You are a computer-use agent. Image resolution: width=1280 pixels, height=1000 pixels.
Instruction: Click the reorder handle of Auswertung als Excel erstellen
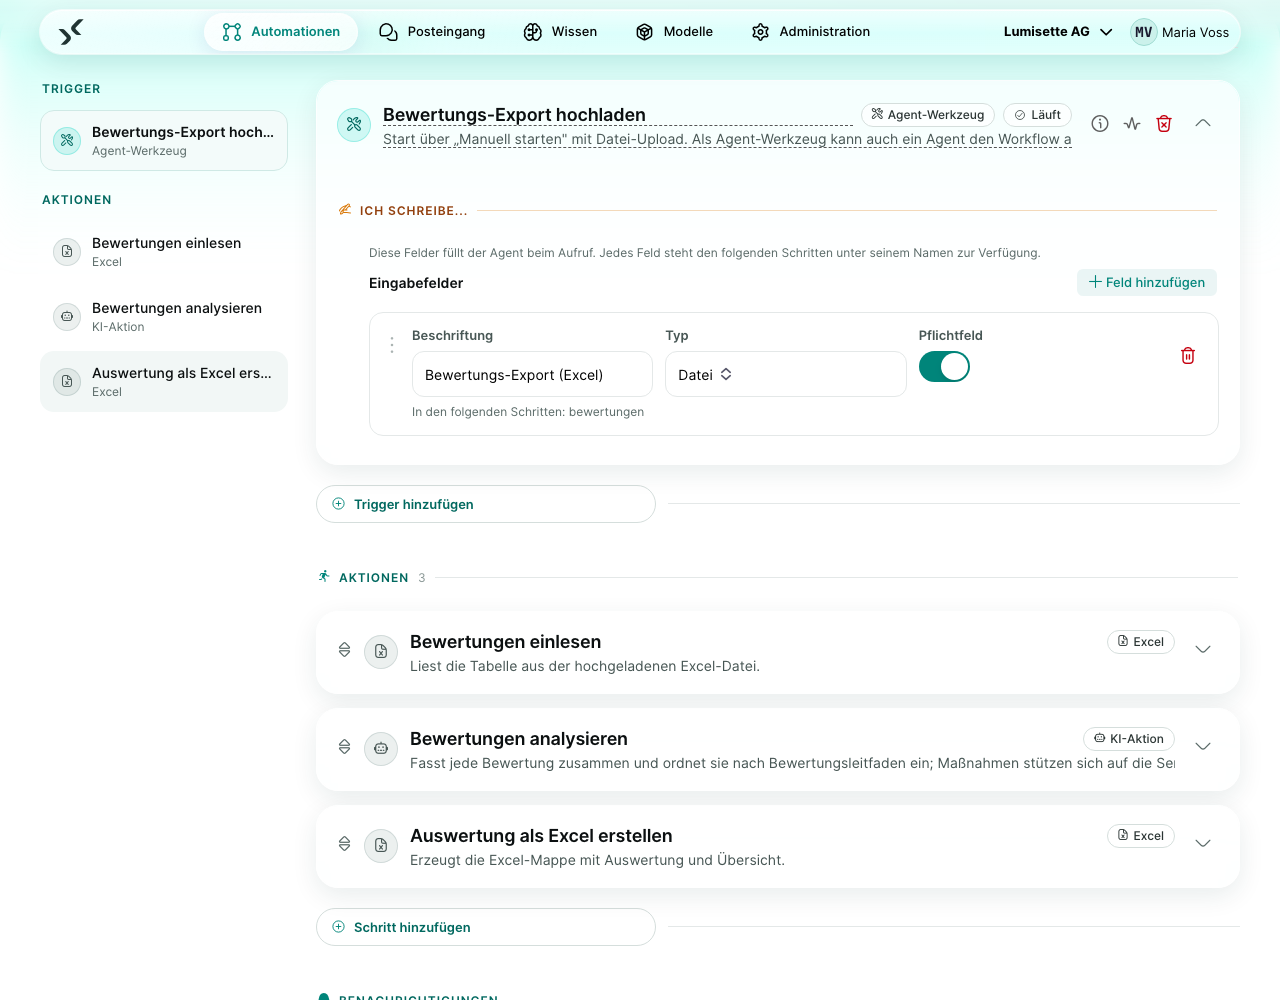coord(344,844)
